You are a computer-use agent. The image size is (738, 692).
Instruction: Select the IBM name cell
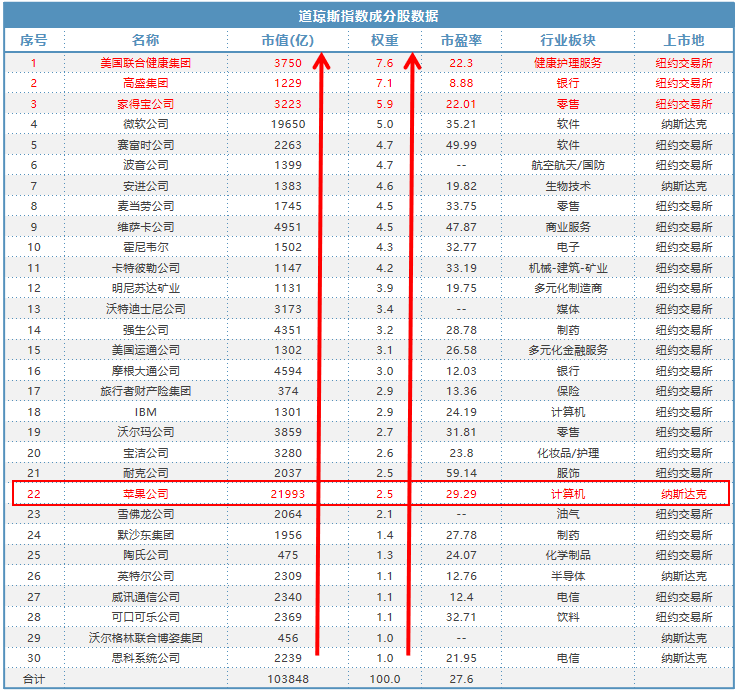pyautogui.click(x=145, y=412)
